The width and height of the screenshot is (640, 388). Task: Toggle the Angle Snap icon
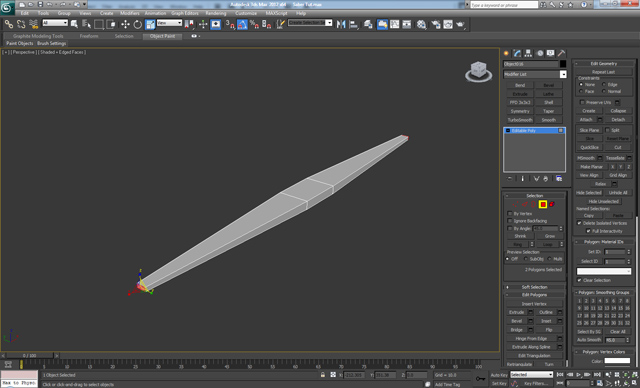click(x=242, y=24)
